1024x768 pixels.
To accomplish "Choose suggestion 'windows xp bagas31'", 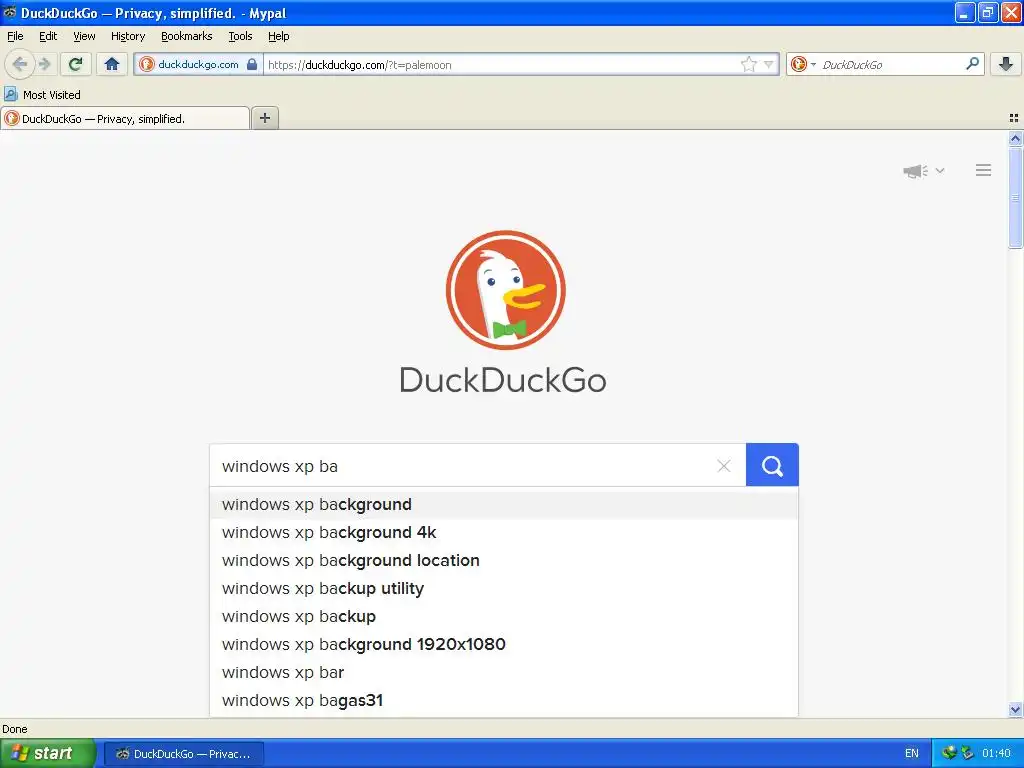I will click(x=504, y=701).
